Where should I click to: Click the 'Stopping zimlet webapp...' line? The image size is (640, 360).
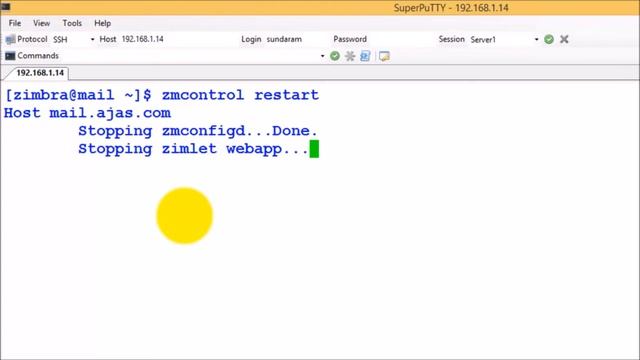(193, 149)
